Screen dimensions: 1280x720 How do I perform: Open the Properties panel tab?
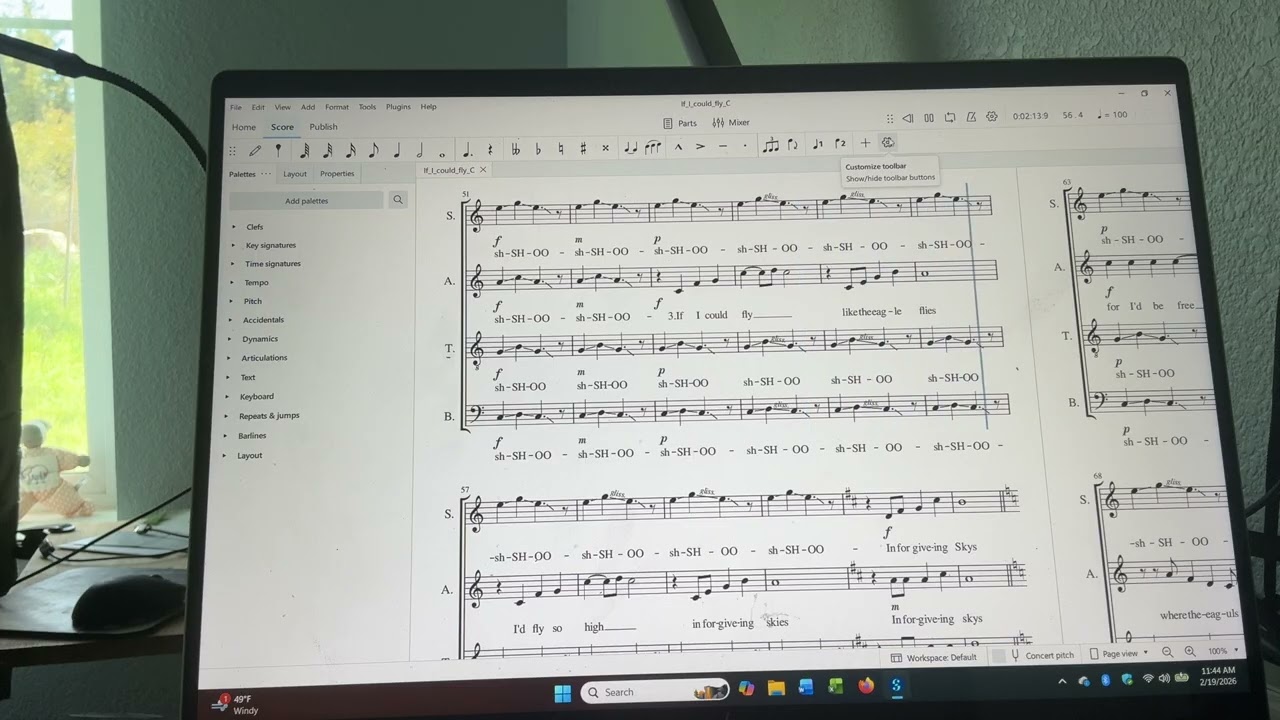[x=337, y=174]
